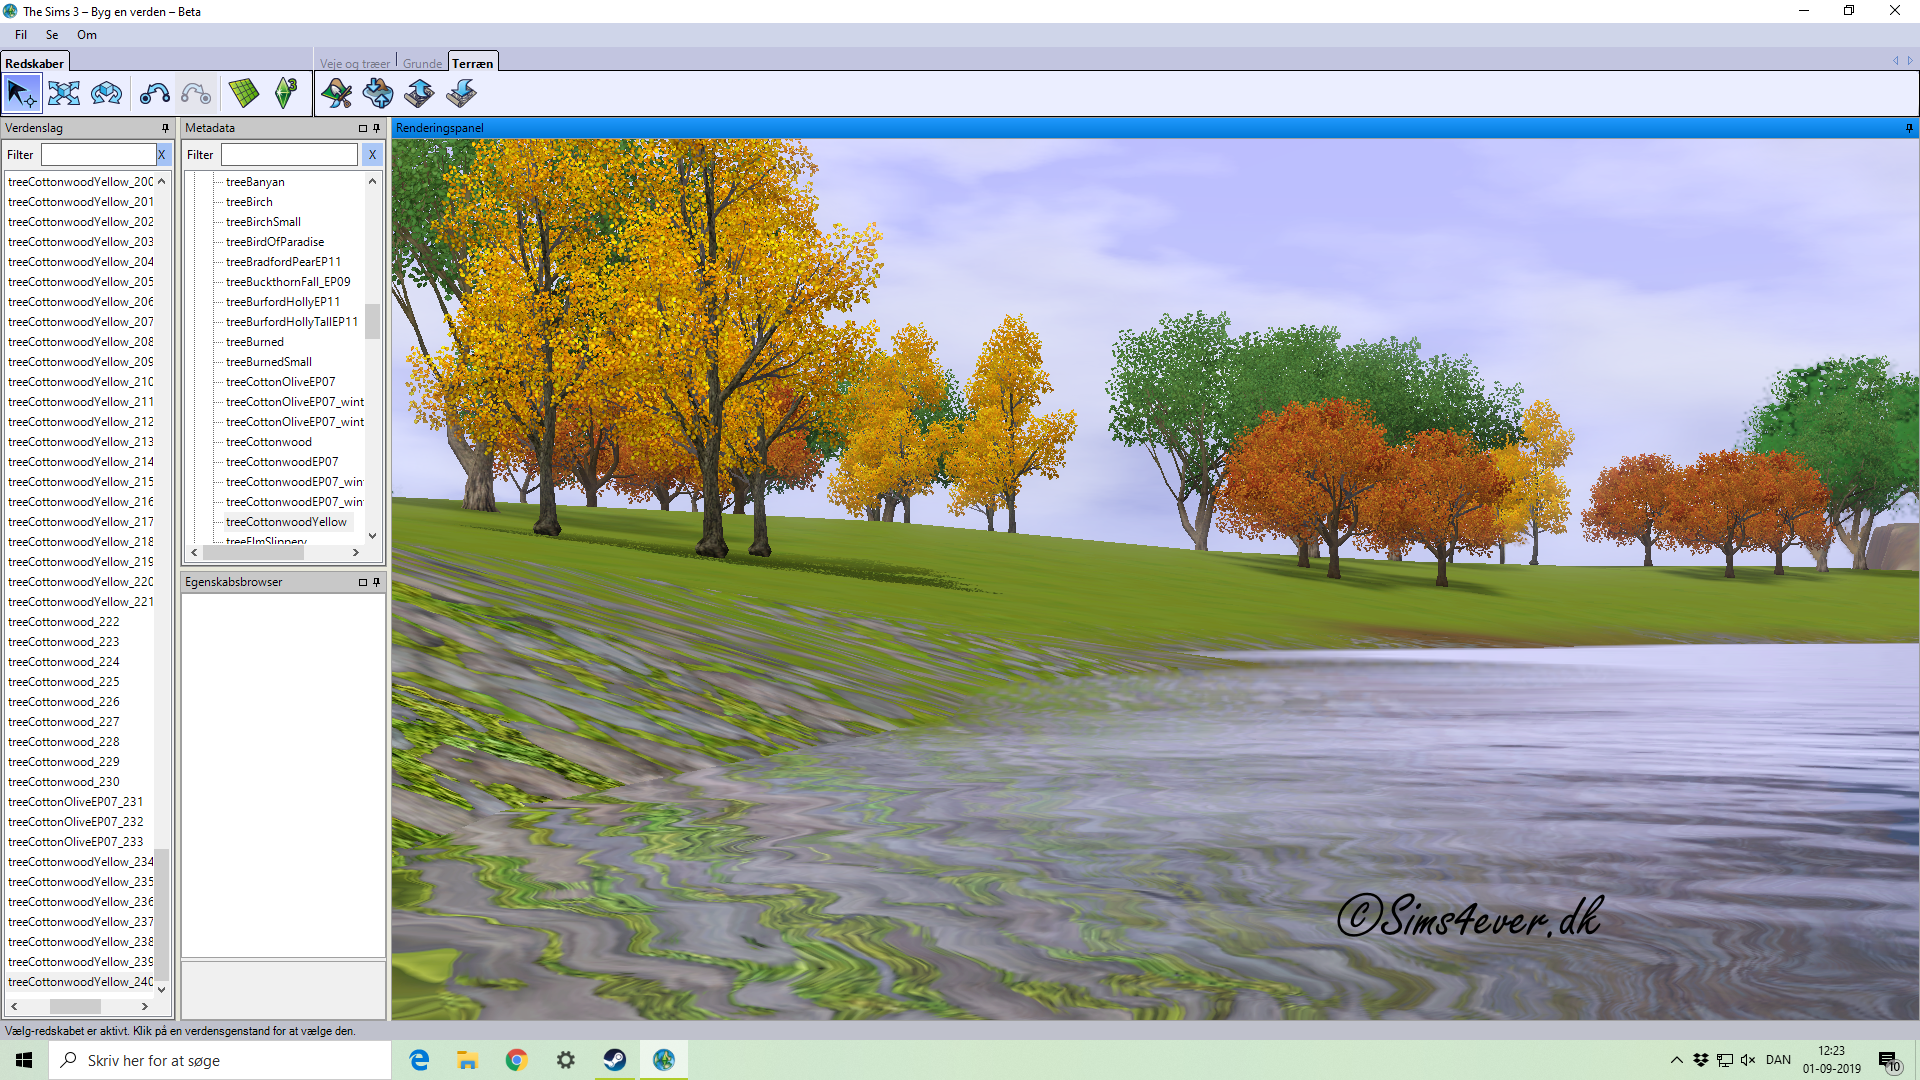Image resolution: width=1920 pixels, height=1080 pixels.
Task: Pick treeBuckthornFall_EP09 in Metadata tree
Action: (x=288, y=282)
